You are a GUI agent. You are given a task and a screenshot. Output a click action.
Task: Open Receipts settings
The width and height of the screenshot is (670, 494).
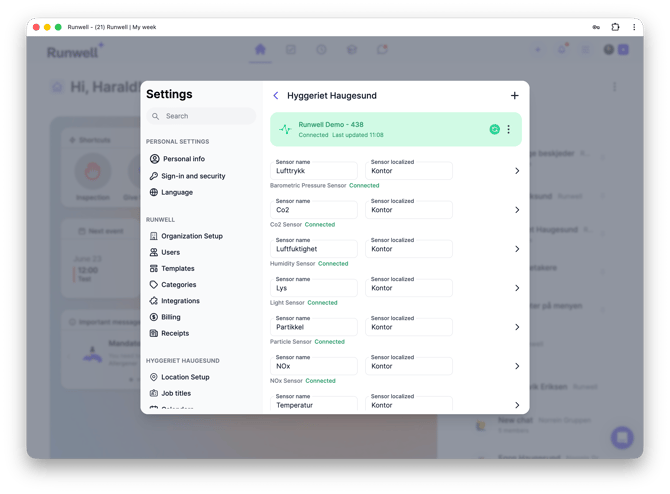[x=169, y=333]
